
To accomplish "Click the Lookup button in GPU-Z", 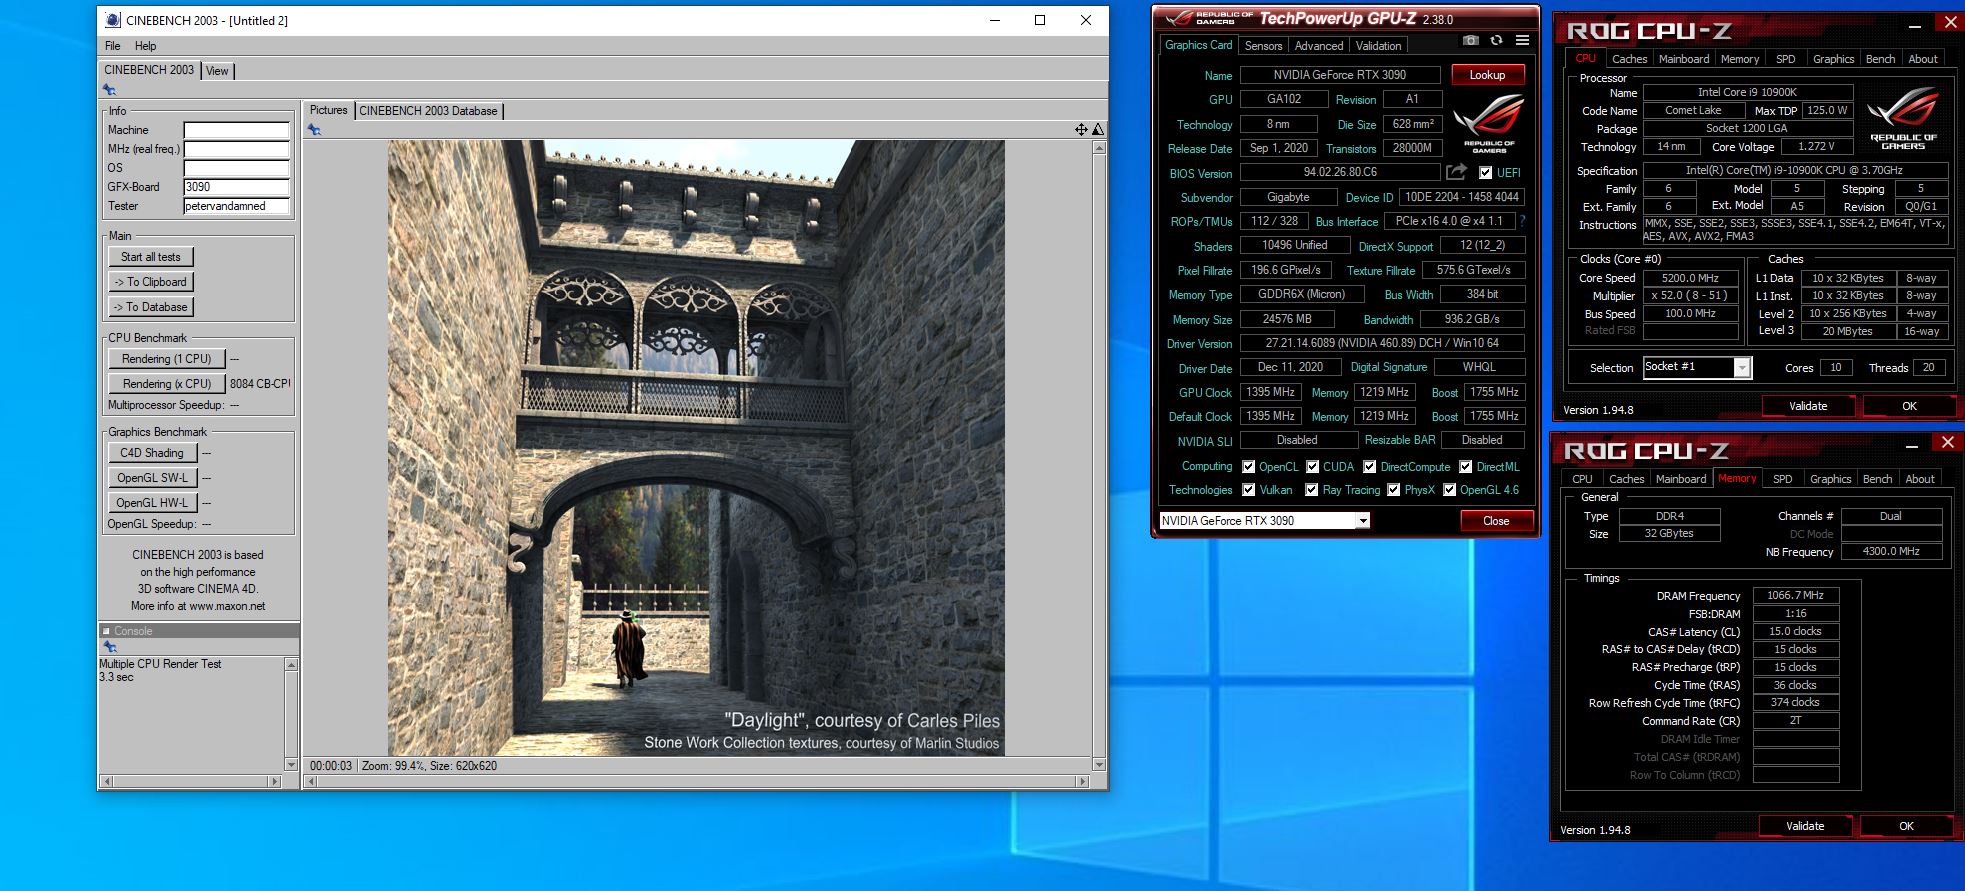I will [x=1487, y=75].
